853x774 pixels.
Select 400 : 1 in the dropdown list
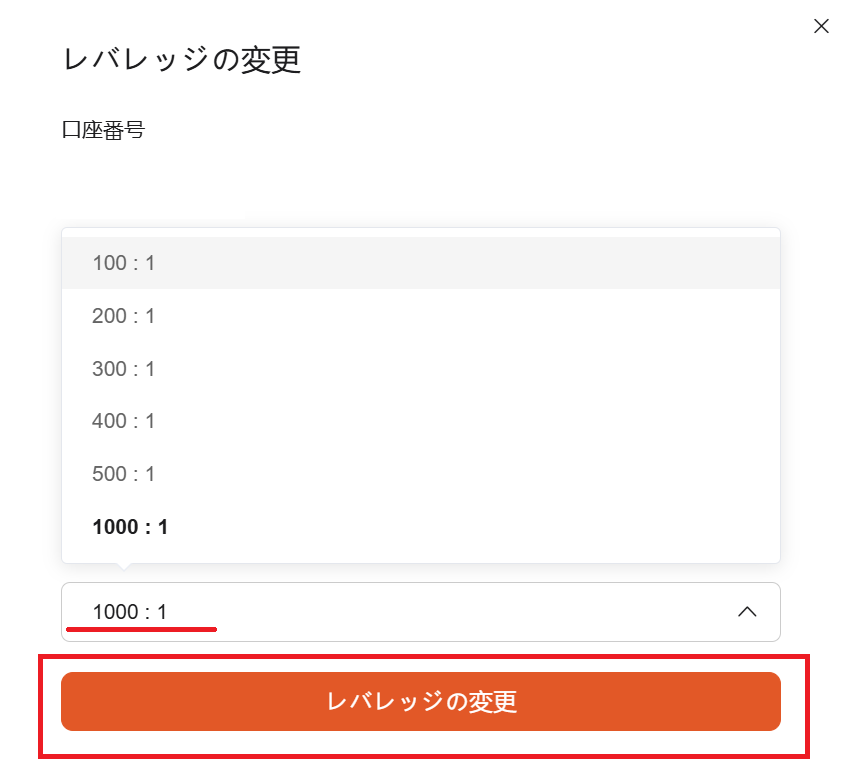coord(124,421)
